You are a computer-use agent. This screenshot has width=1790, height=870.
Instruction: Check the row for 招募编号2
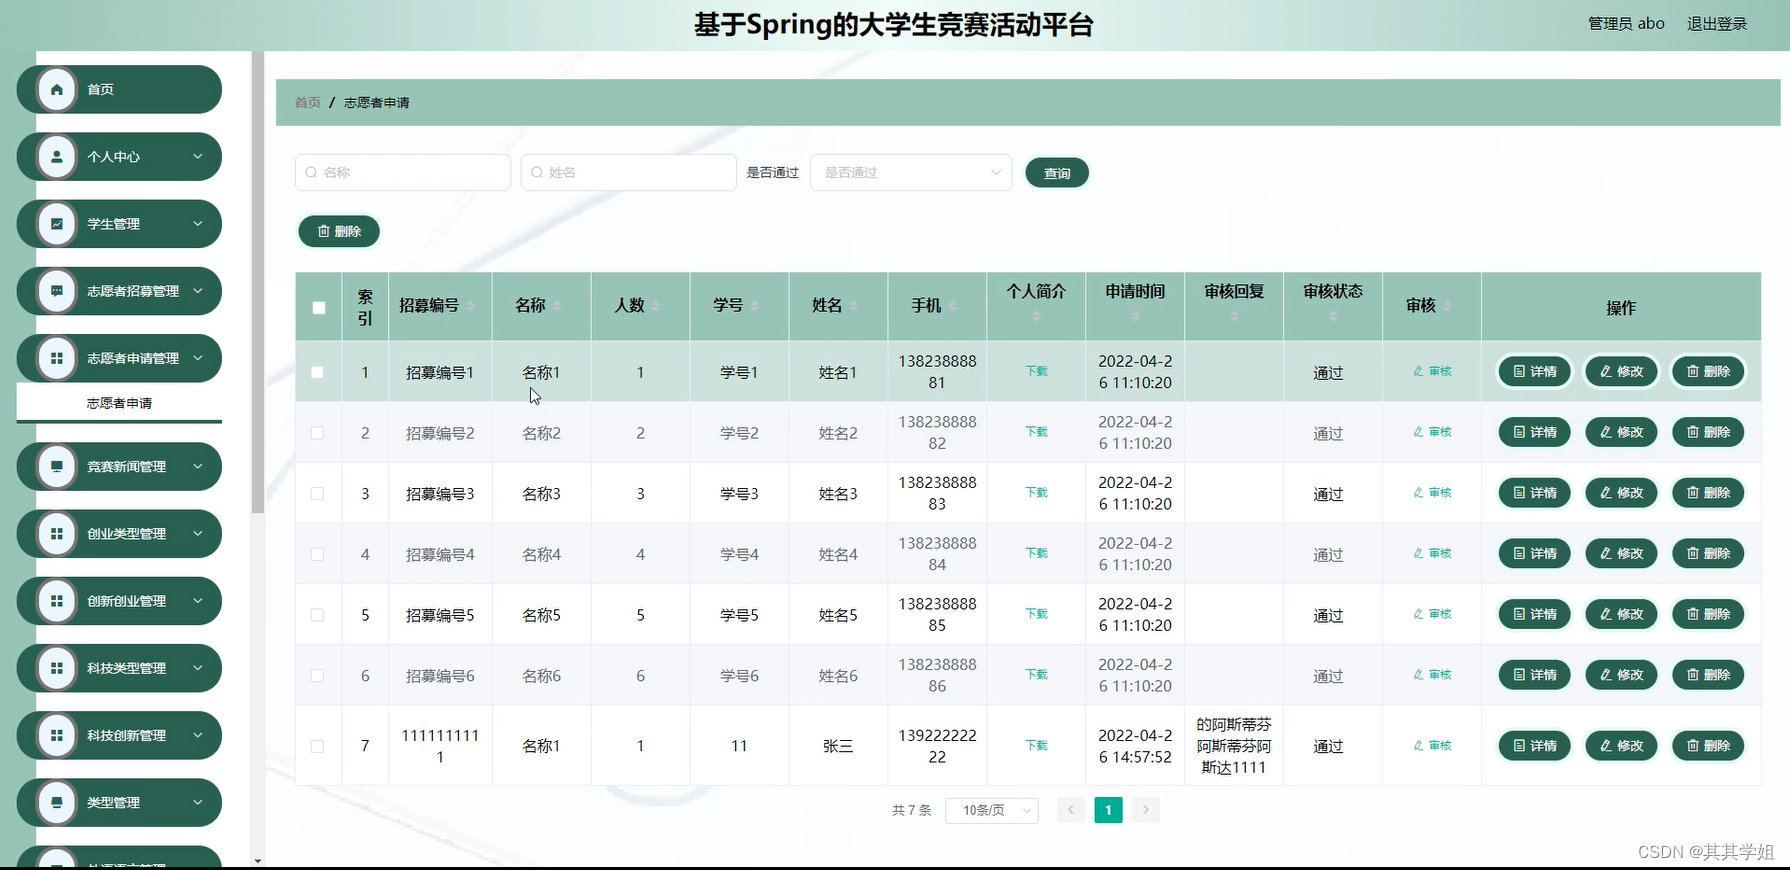coord(317,433)
